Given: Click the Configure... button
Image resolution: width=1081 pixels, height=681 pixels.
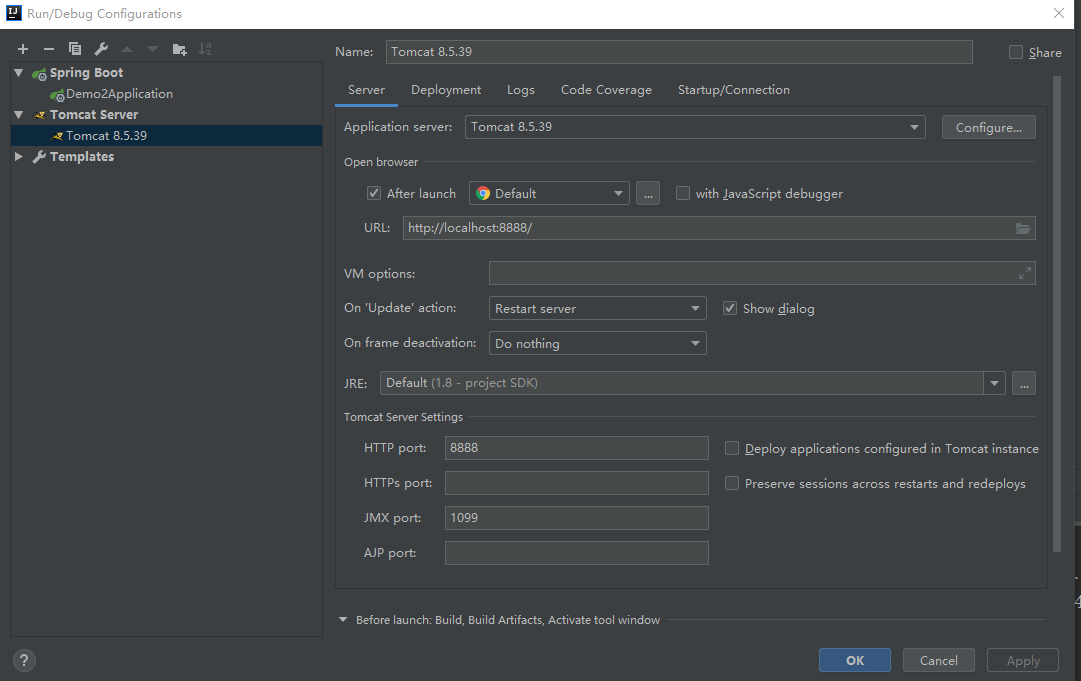Looking at the screenshot, I should pyautogui.click(x=989, y=128).
